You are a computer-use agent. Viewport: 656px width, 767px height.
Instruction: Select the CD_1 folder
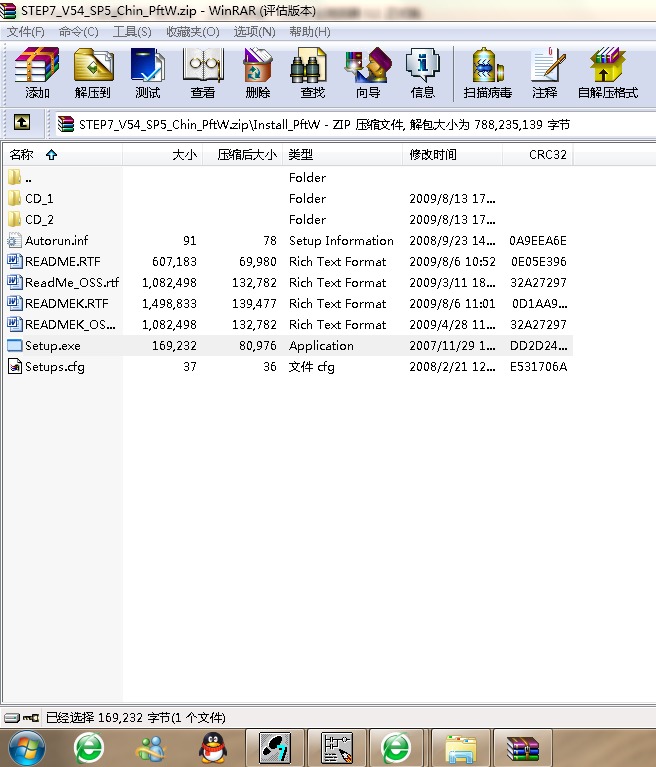pyautogui.click(x=39, y=198)
